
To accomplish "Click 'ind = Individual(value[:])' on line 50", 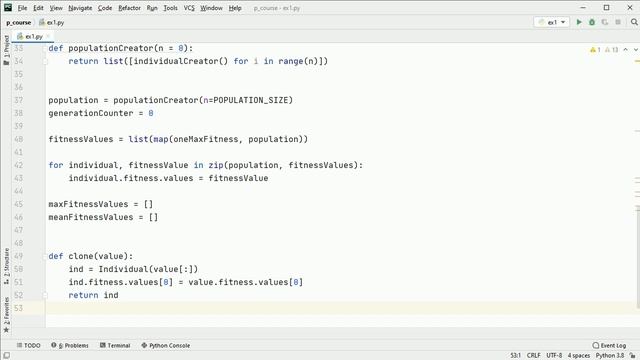I will tap(133, 269).
